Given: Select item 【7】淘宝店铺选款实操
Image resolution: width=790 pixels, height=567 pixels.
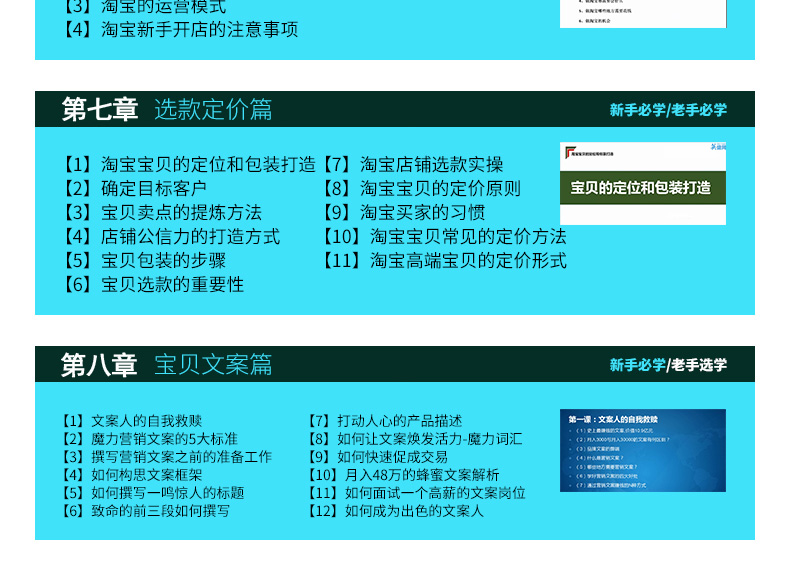Looking at the screenshot, I should [412, 164].
